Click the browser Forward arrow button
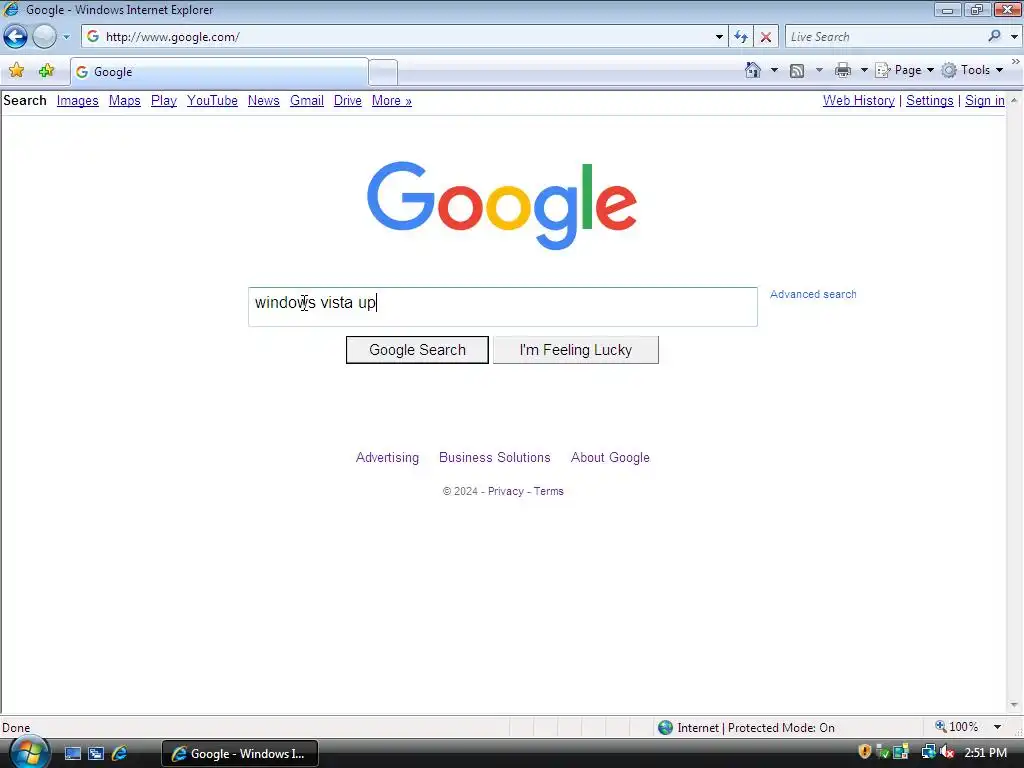This screenshot has height=768, width=1024. pyautogui.click(x=44, y=37)
